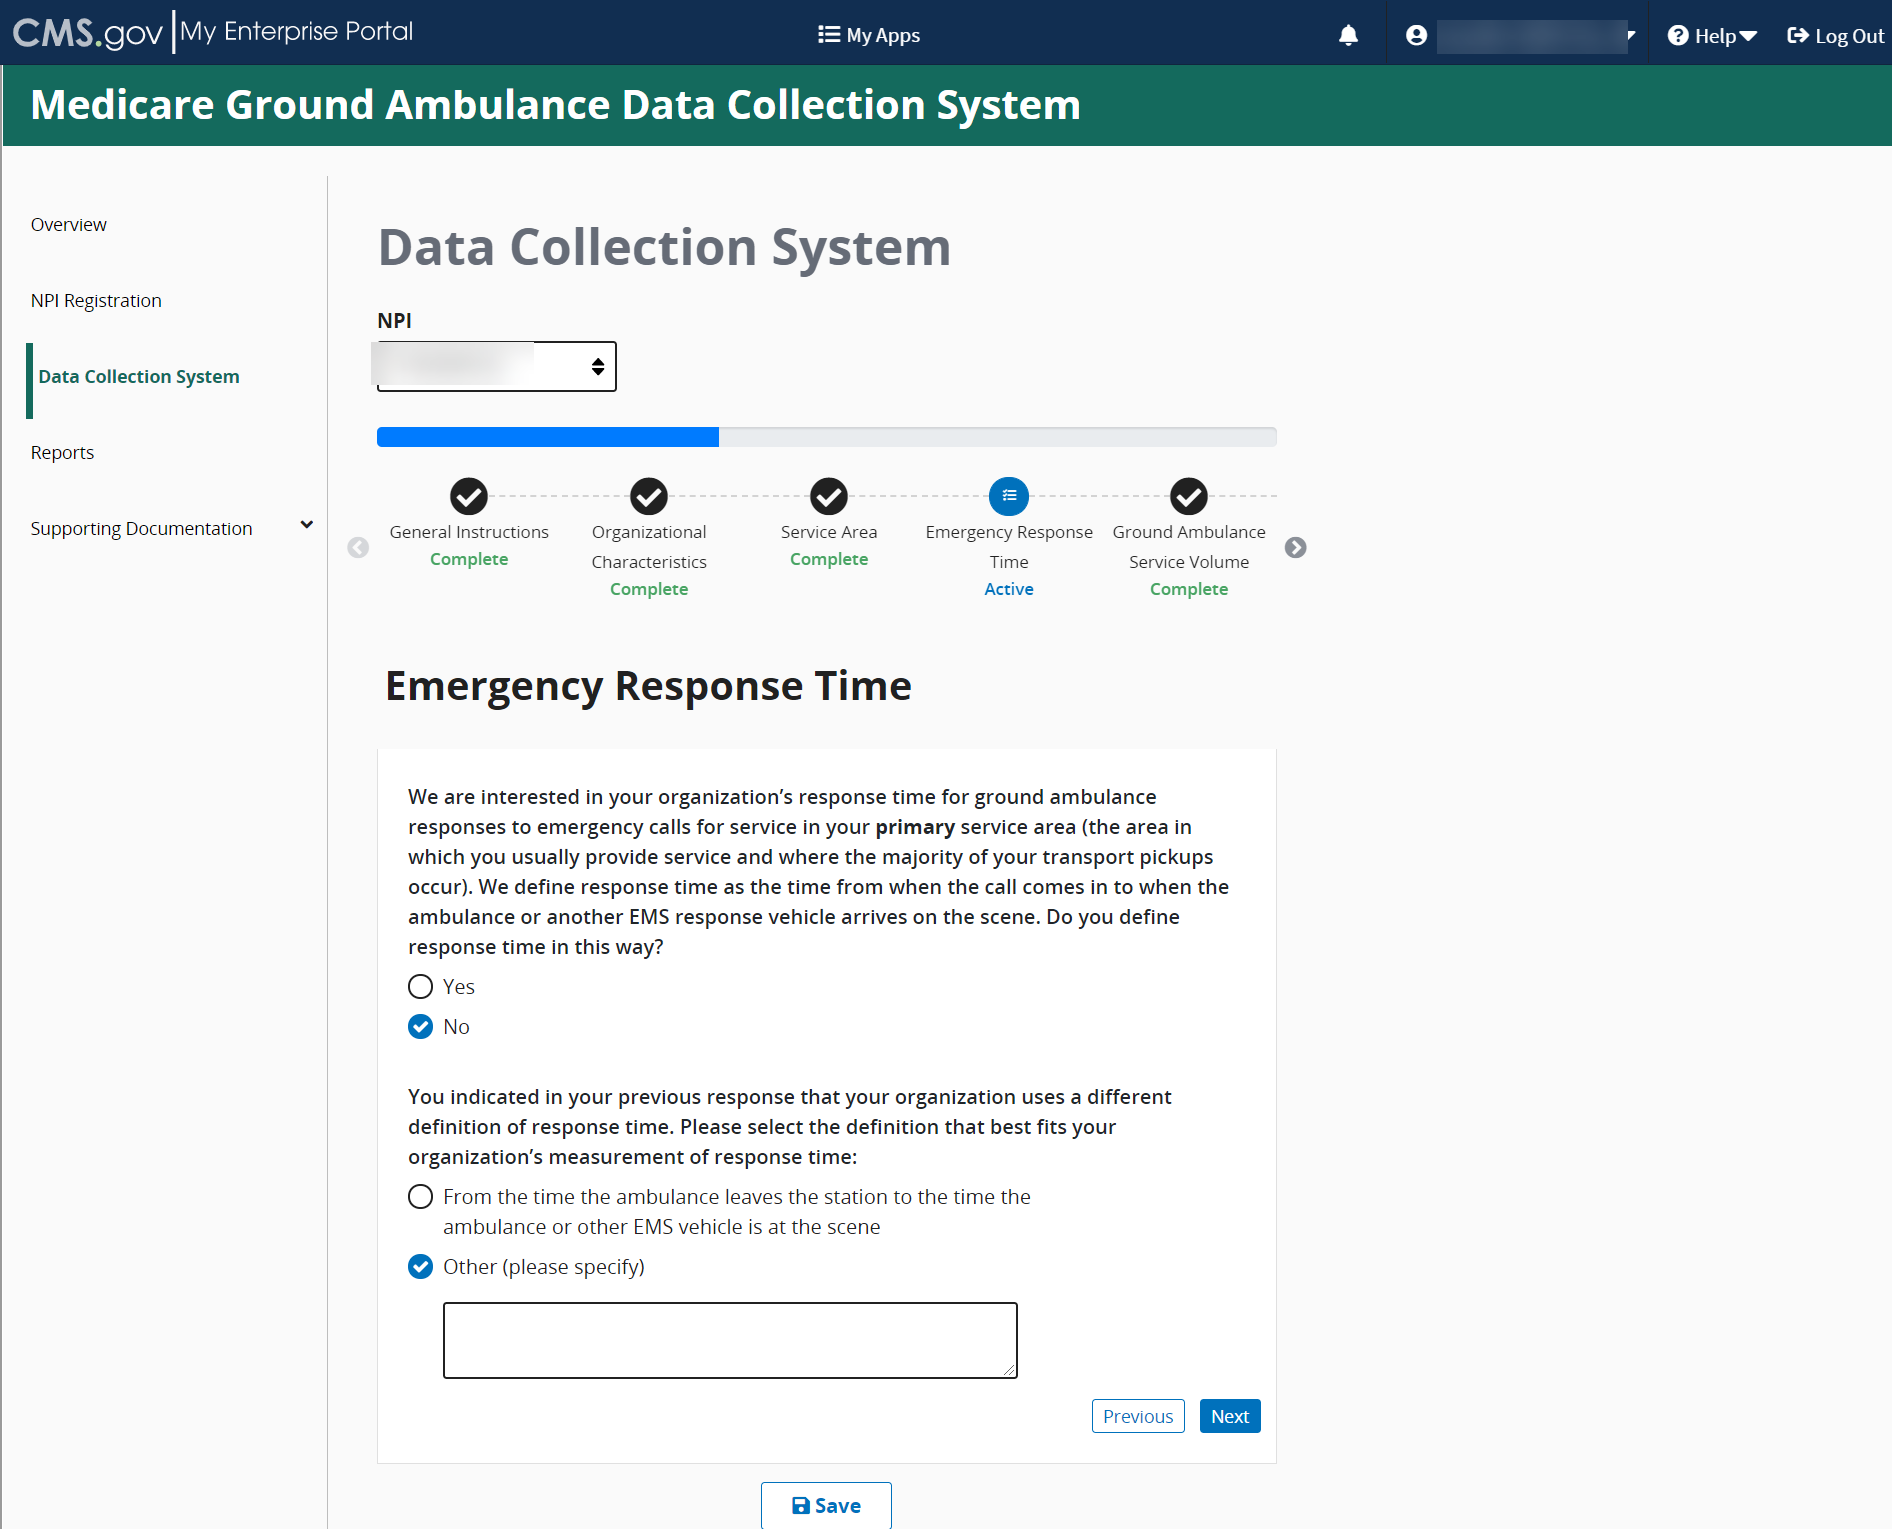The height and width of the screenshot is (1529, 1892).
Task: Open the Help dropdown menu
Action: click(1712, 36)
